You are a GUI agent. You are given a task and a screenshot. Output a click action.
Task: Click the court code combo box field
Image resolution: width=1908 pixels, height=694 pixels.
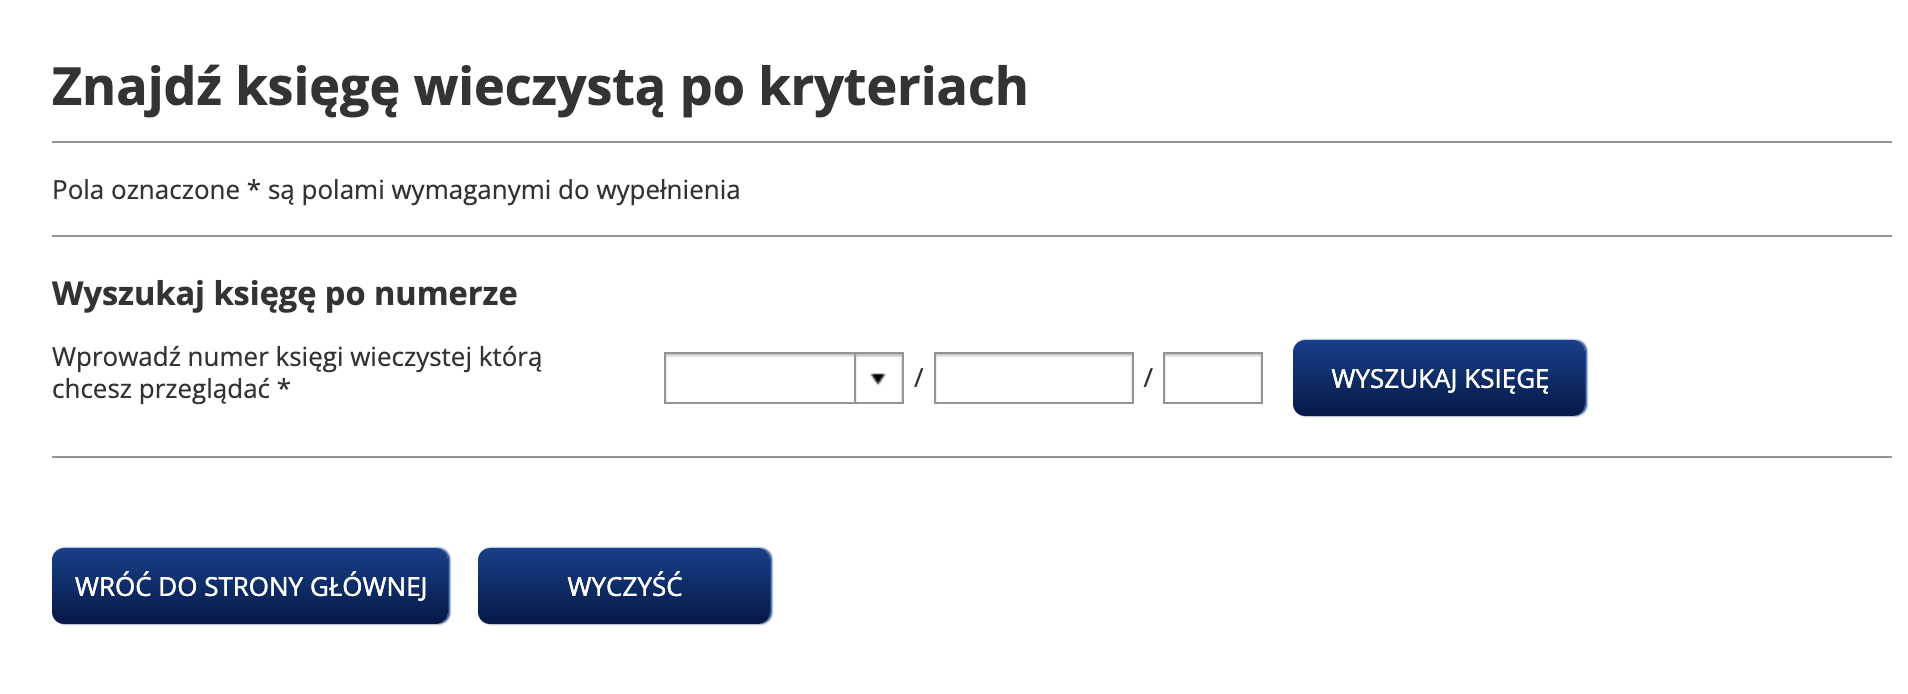point(760,379)
